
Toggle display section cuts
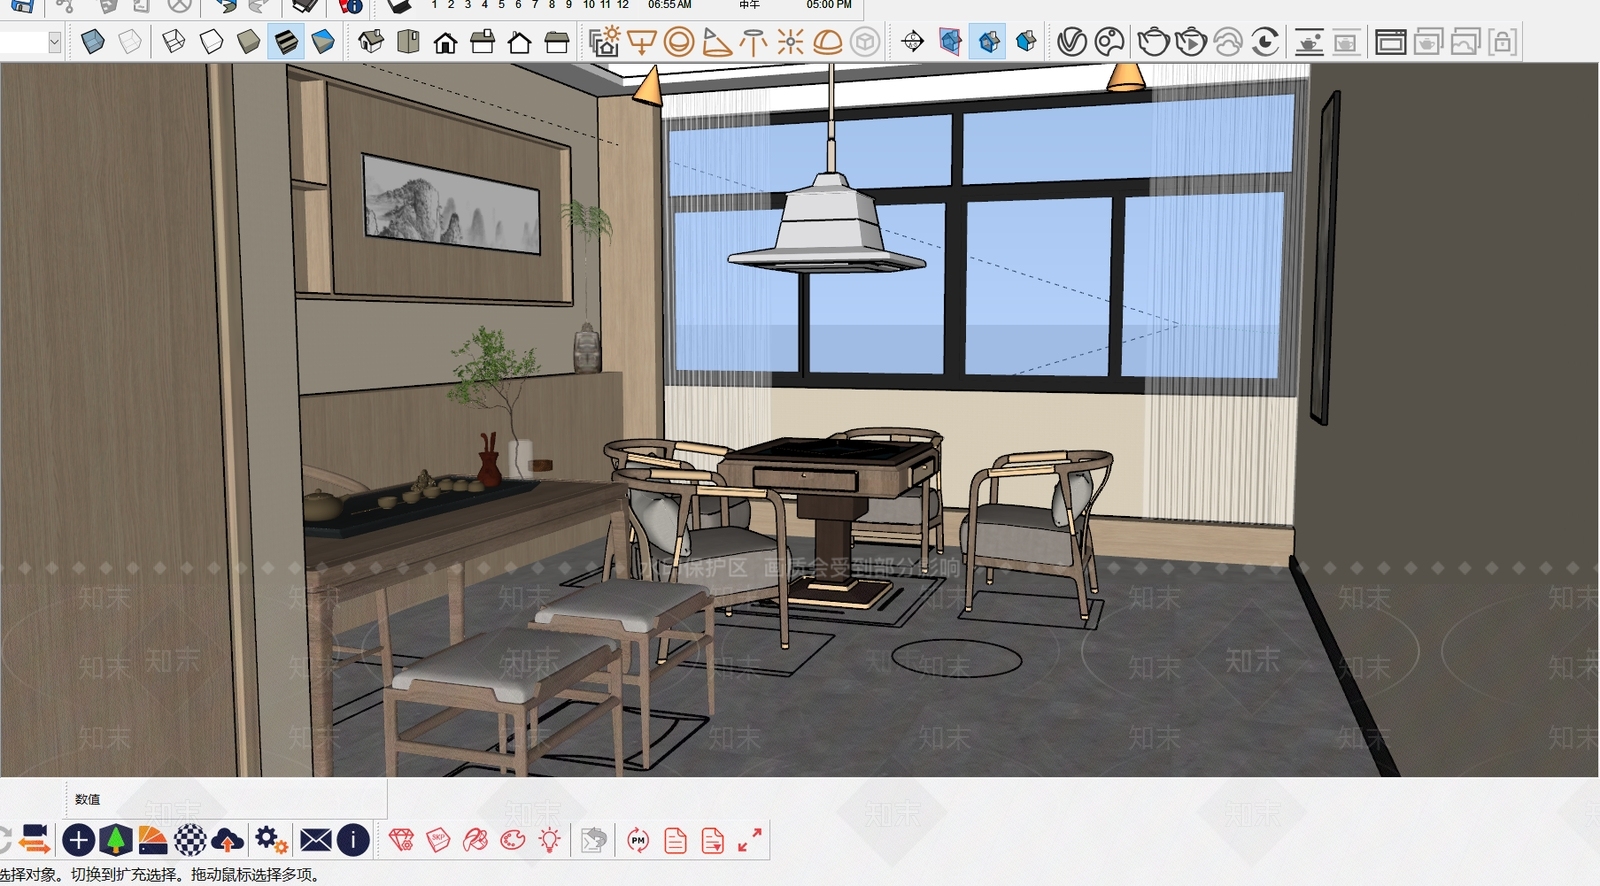tap(988, 42)
